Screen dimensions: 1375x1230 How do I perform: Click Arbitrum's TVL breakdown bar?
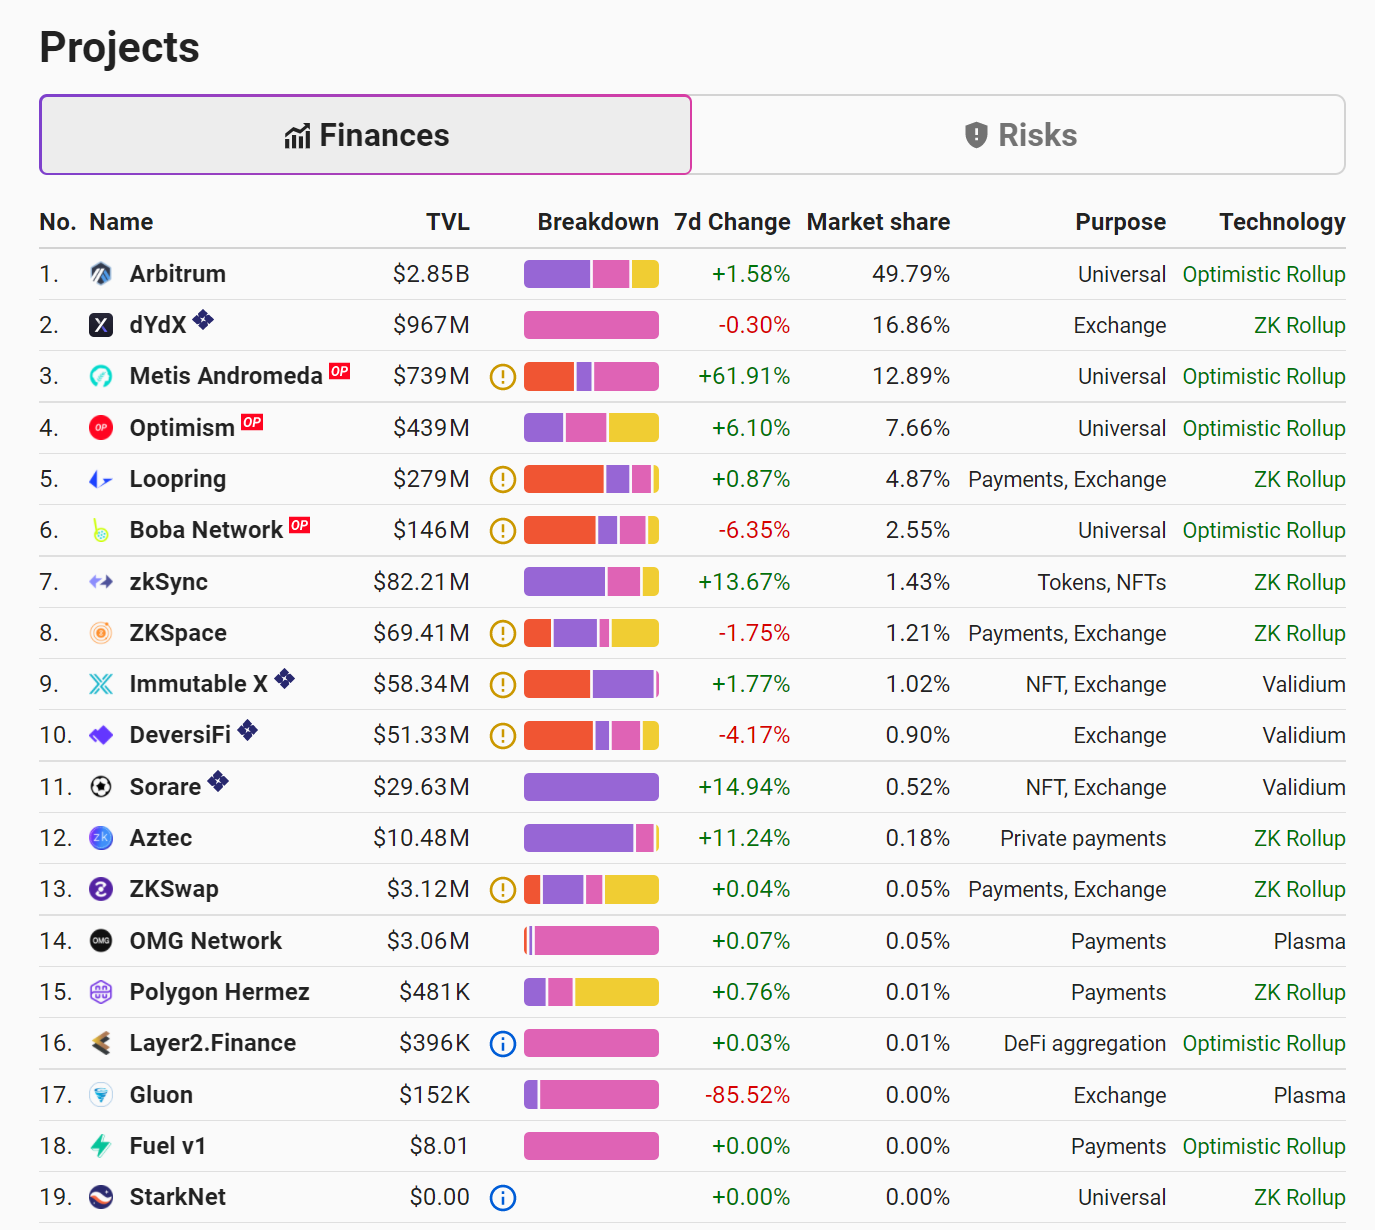click(591, 274)
